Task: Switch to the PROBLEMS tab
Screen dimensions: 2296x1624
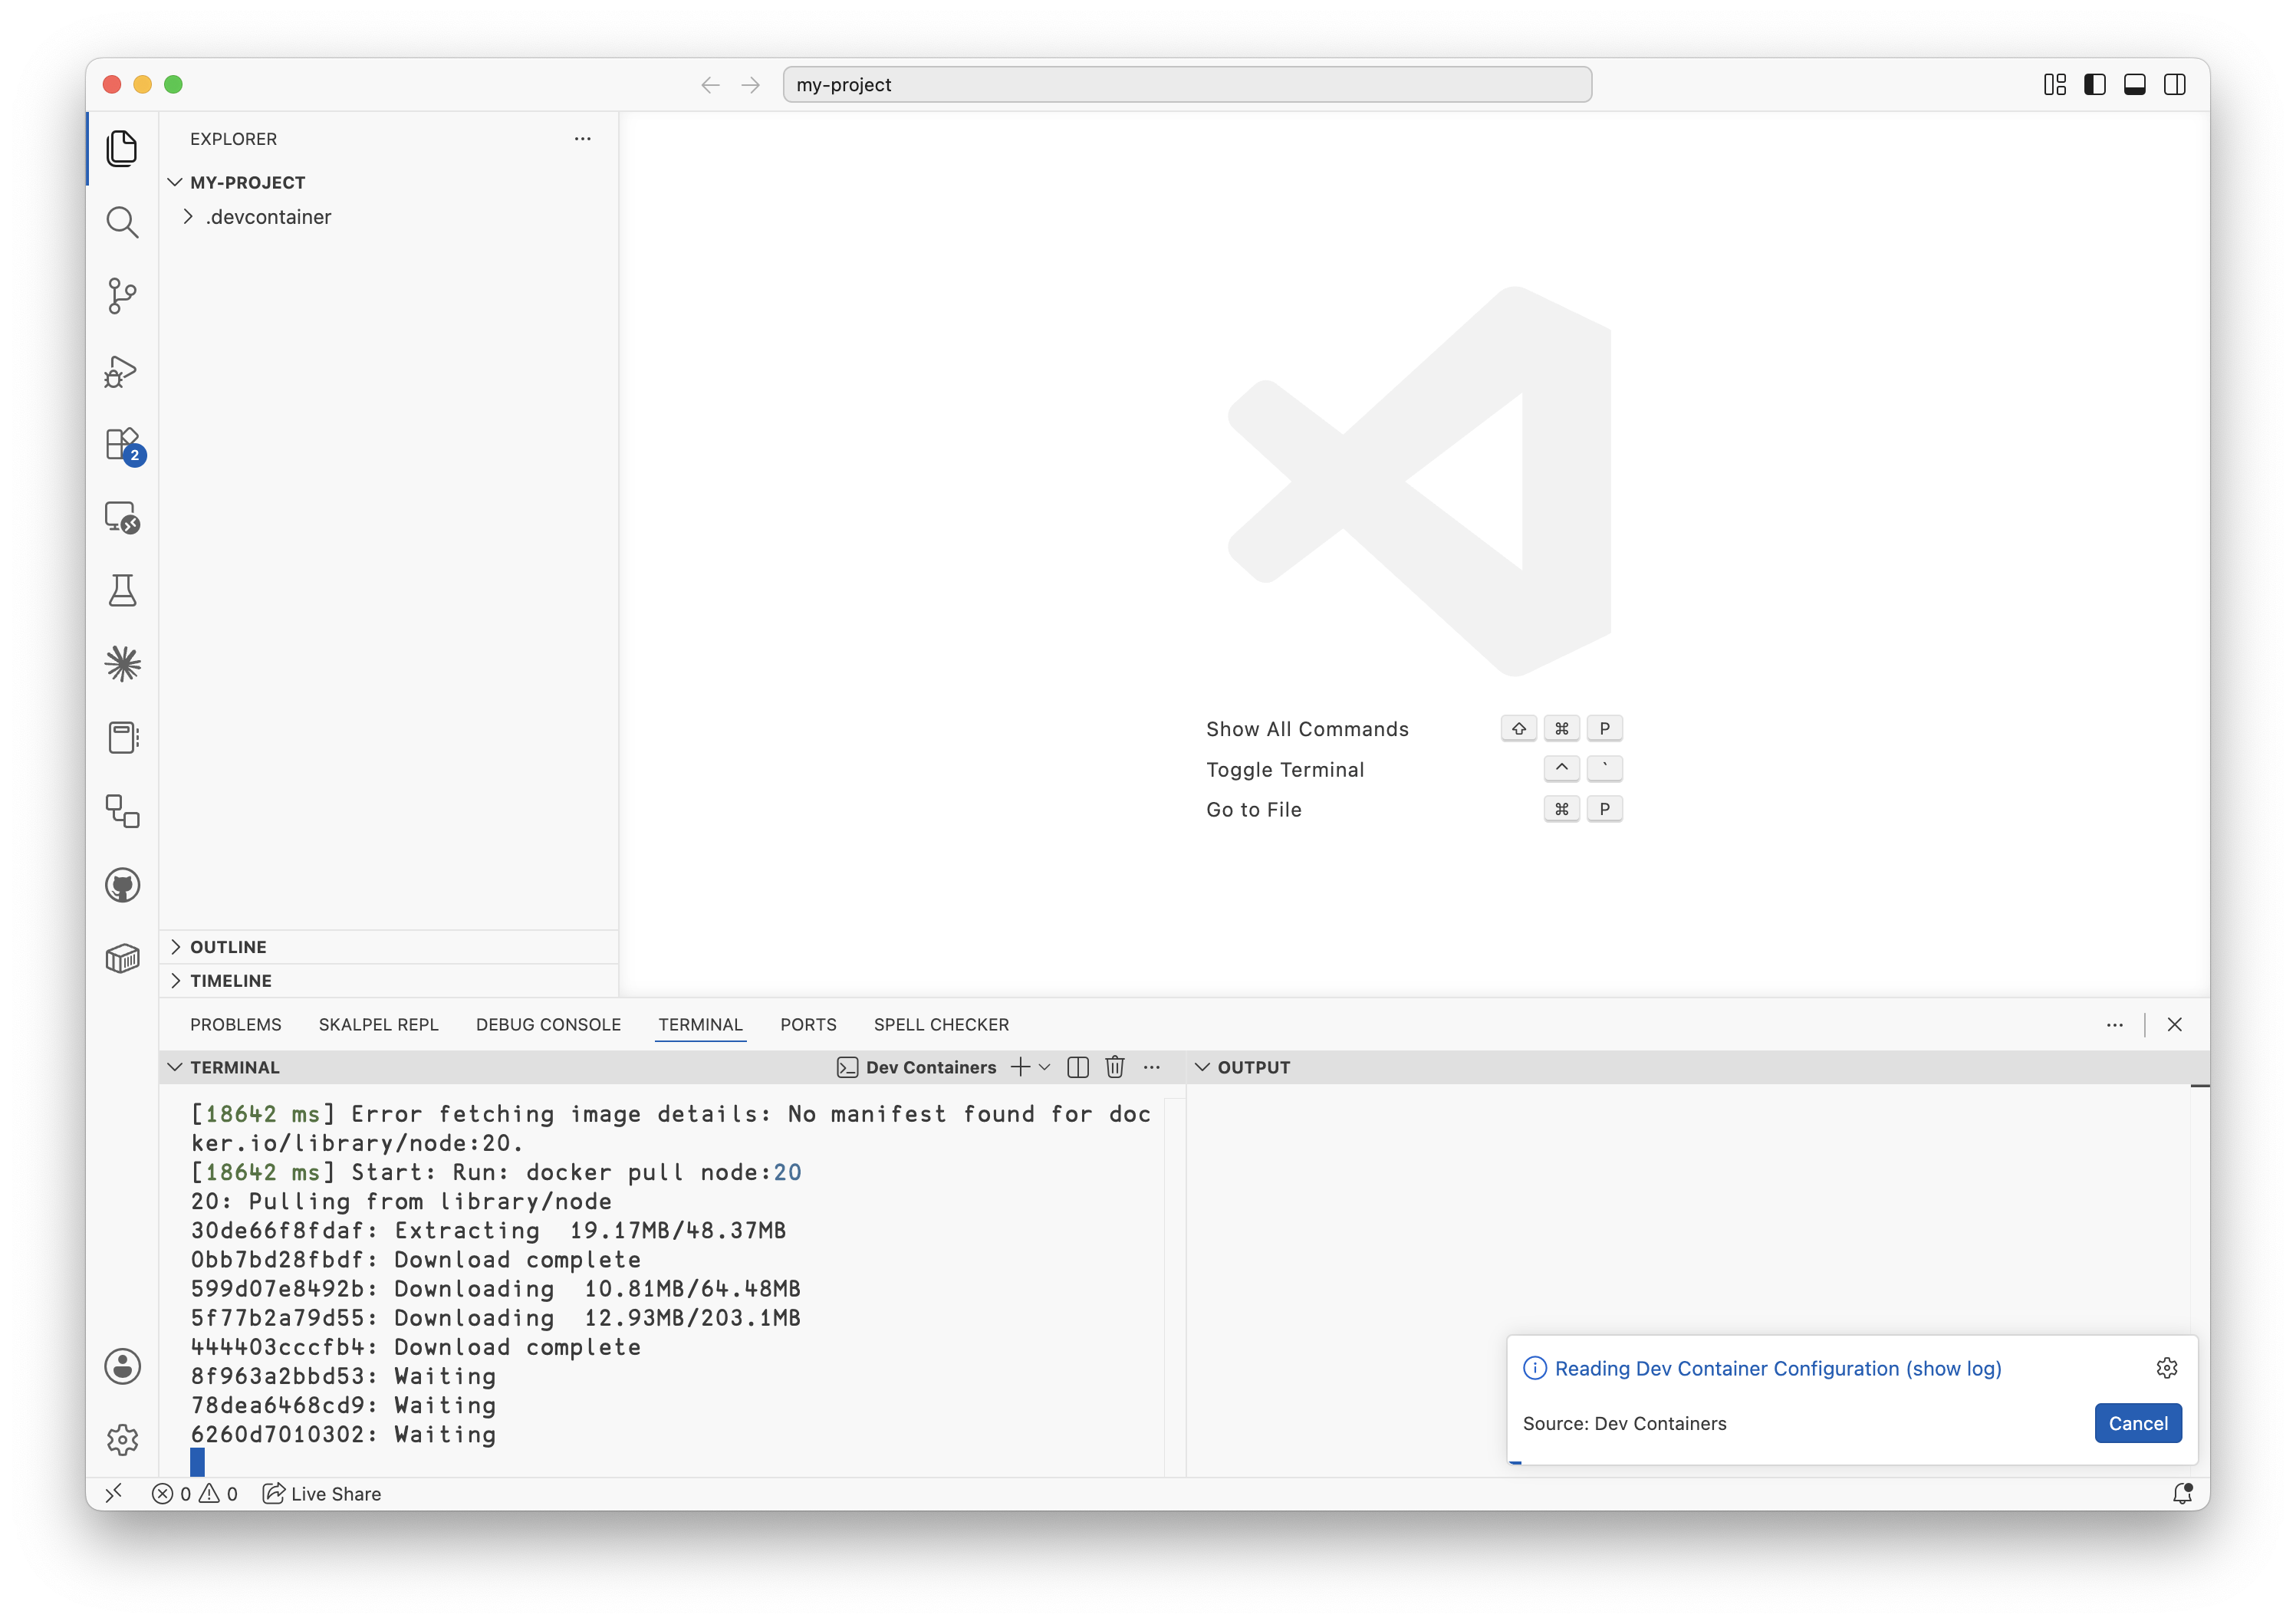Action: (x=236, y=1025)
